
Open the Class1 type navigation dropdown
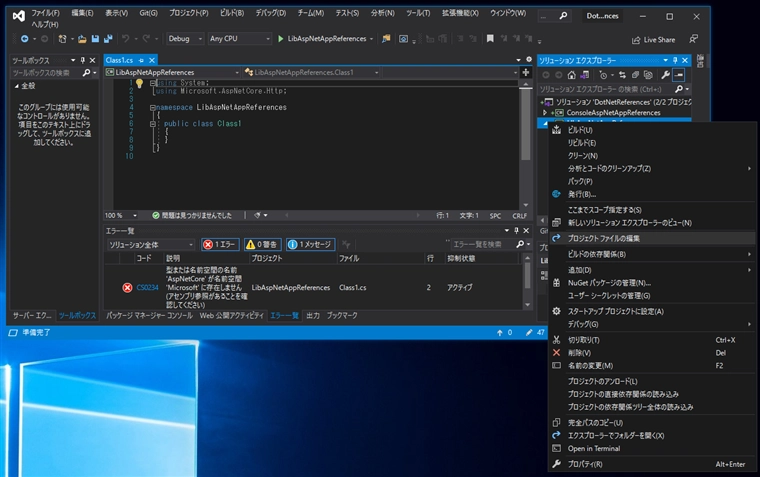pos(311,72)
